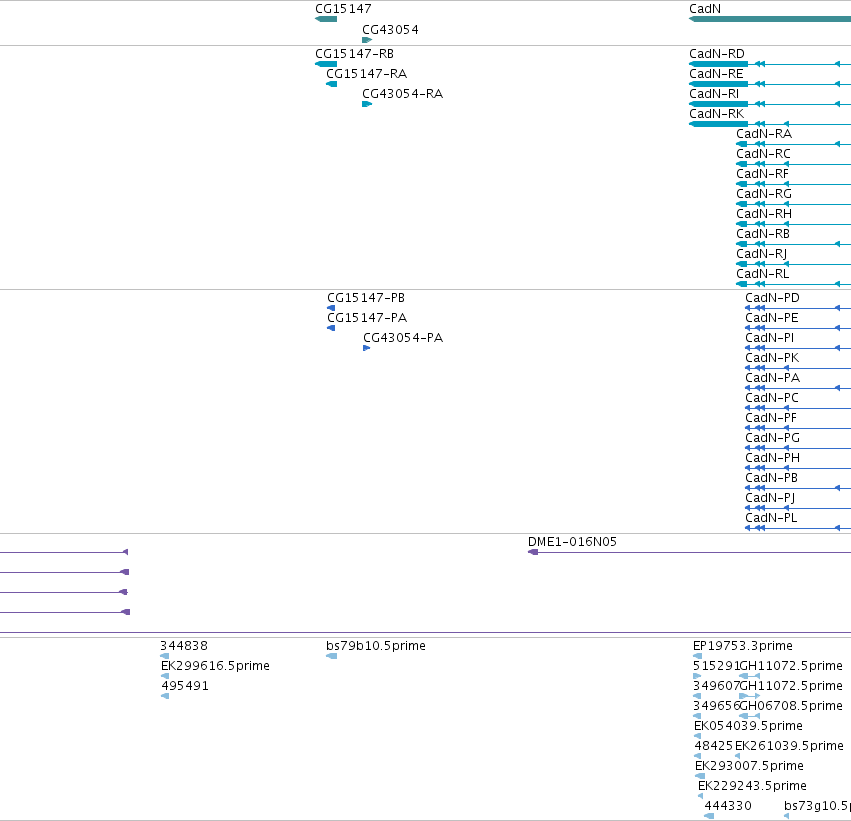The width and height of the screenshot is (851, 821).
Task: Select protein CadN-PK
Action: click(772, 358)
